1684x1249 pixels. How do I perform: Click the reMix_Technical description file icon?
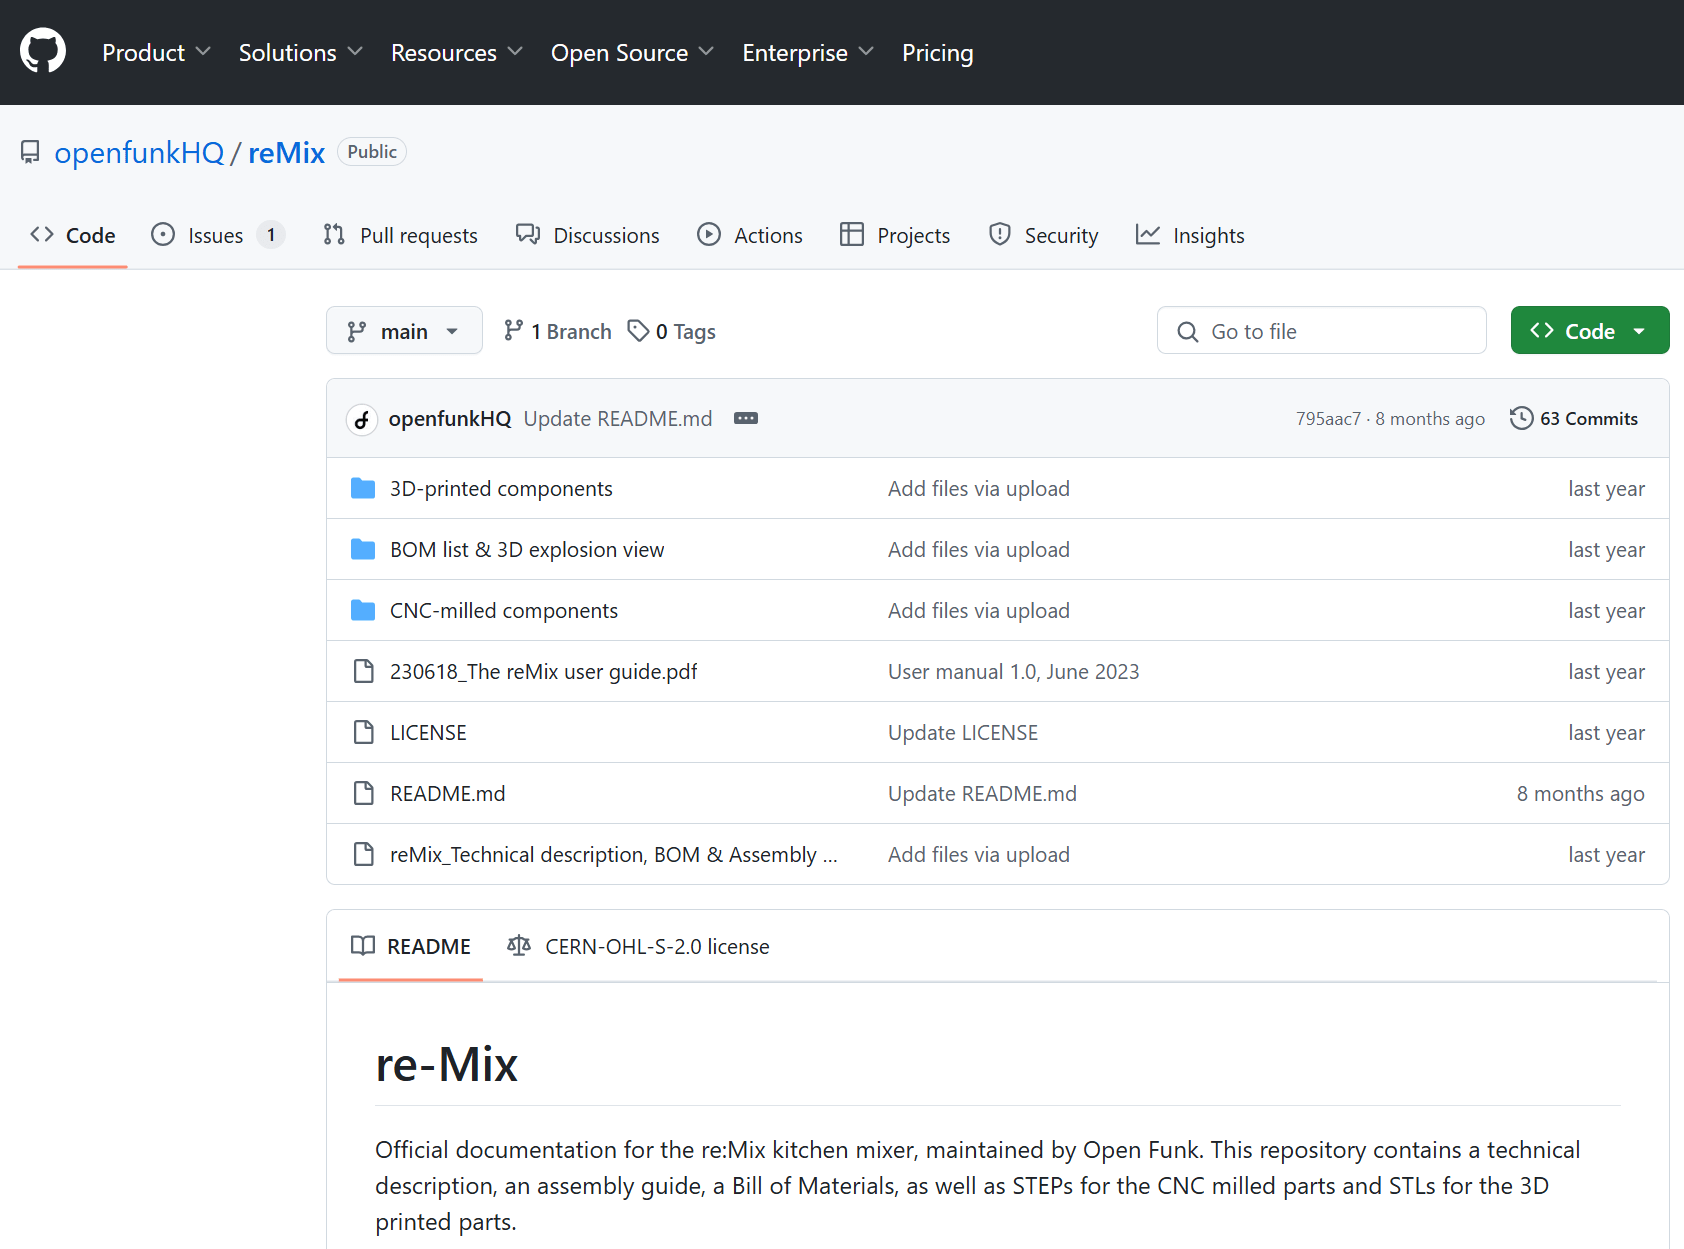(x=364, y=854)
